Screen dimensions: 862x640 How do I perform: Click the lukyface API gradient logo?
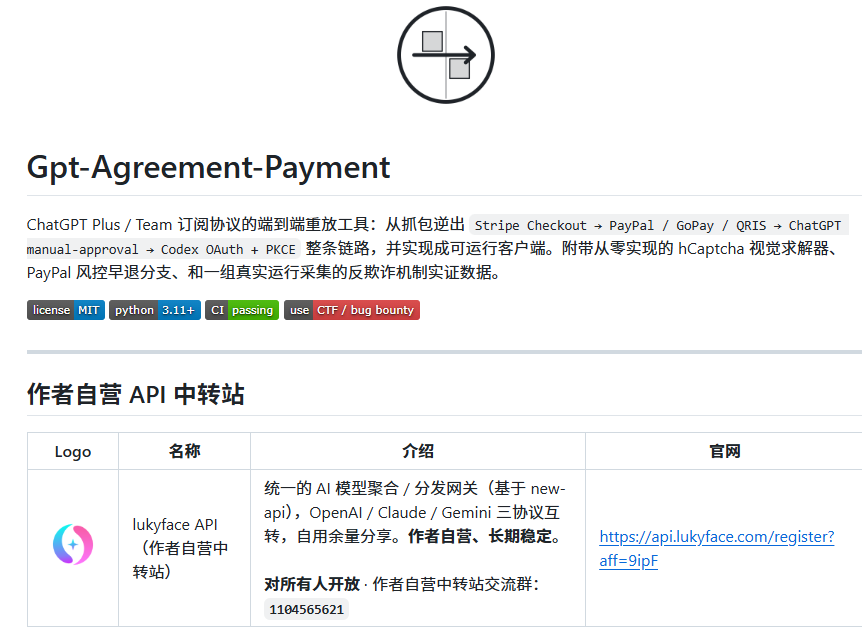tap(73, 544)
